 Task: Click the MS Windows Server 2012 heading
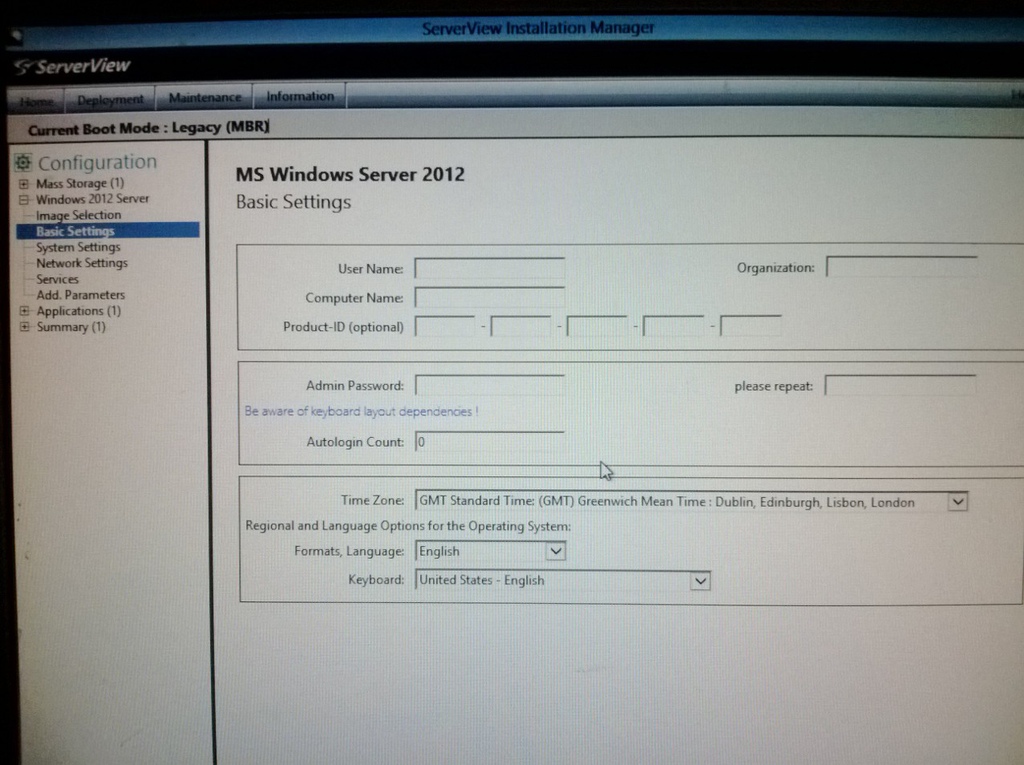(350, 174)
